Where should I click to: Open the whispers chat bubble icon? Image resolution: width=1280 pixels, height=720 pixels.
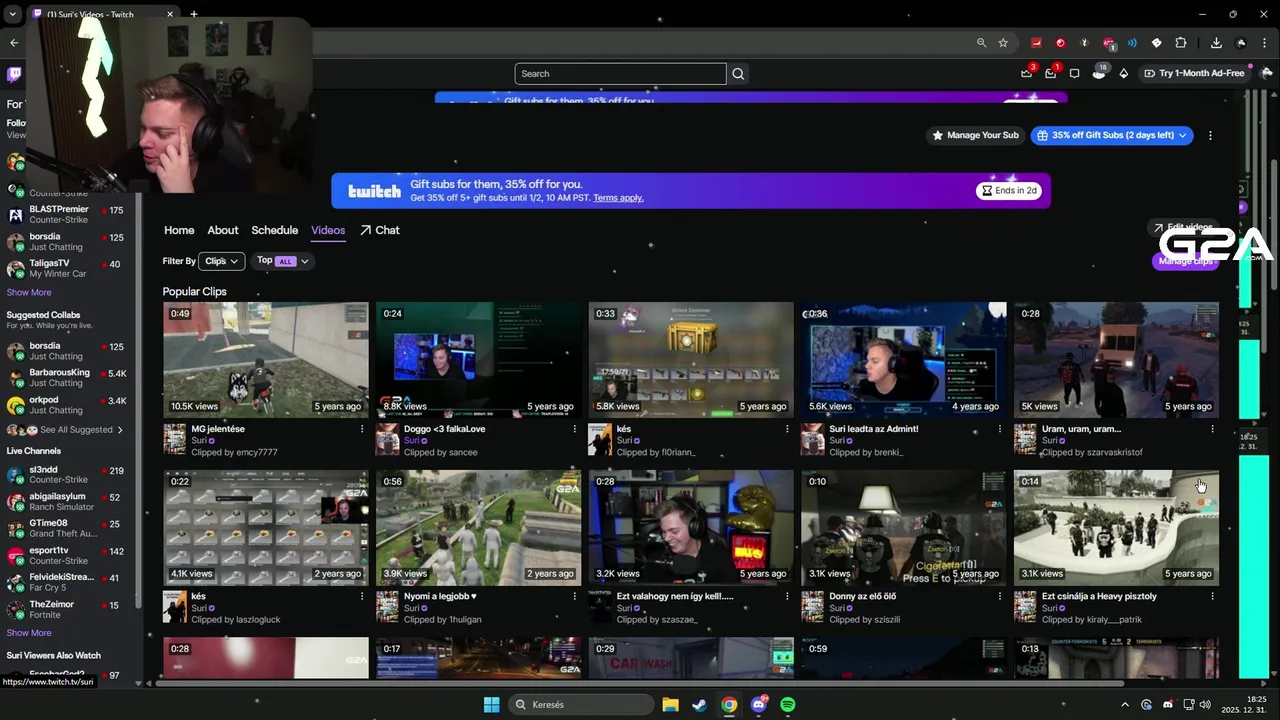point(1074,73)
